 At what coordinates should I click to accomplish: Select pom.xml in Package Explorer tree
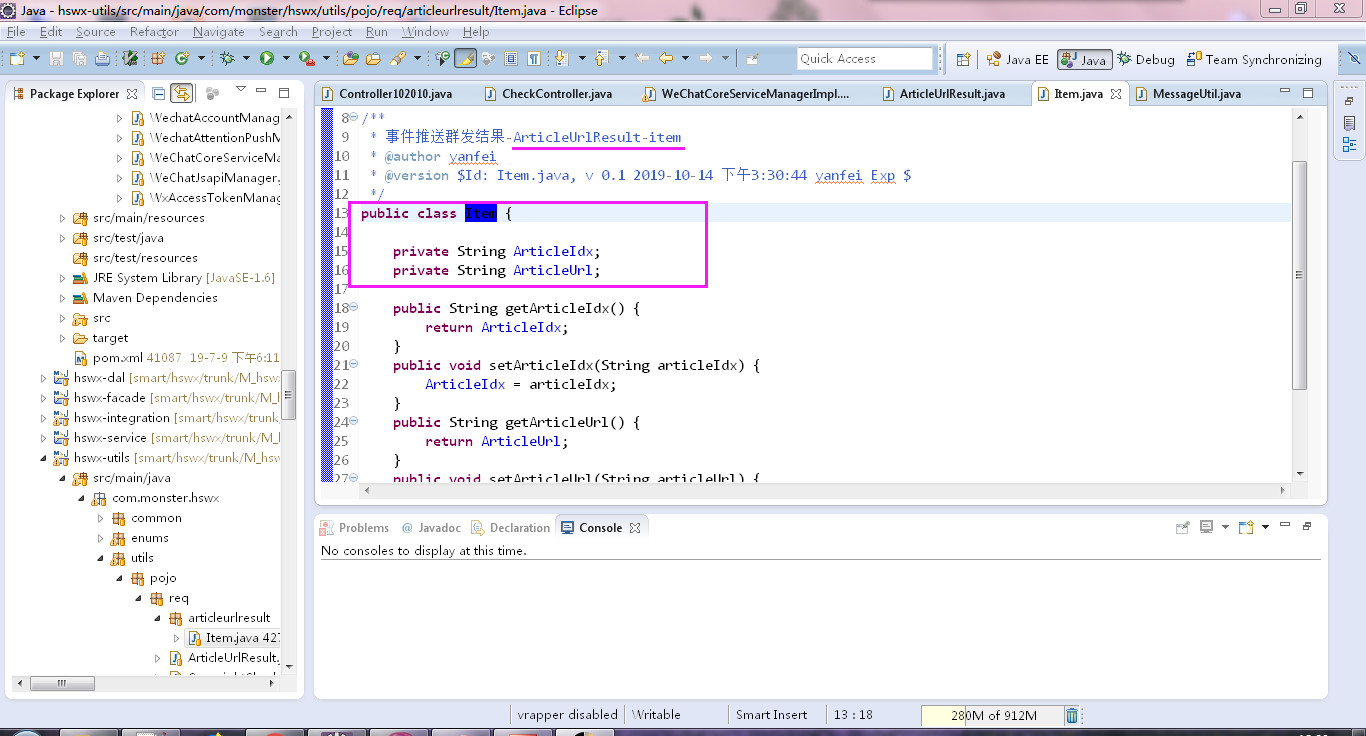tap(175, 358)
